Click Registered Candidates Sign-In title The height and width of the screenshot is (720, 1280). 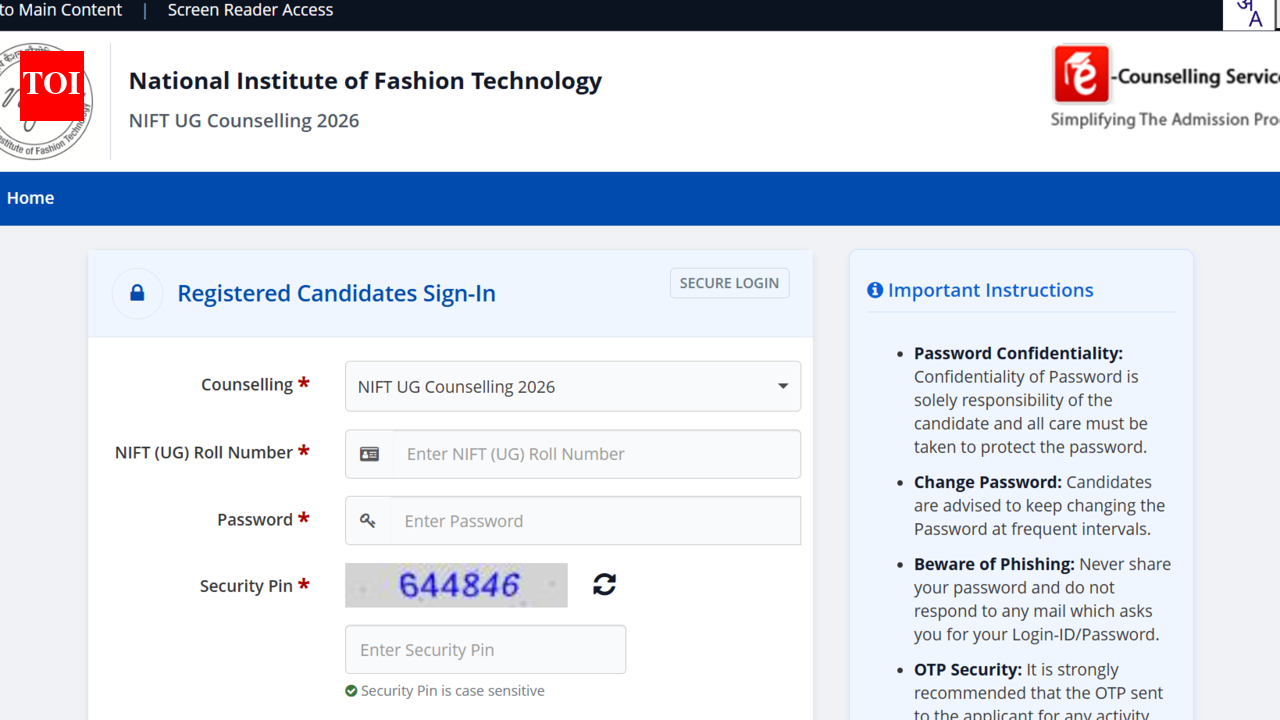[x=336, y=293]
